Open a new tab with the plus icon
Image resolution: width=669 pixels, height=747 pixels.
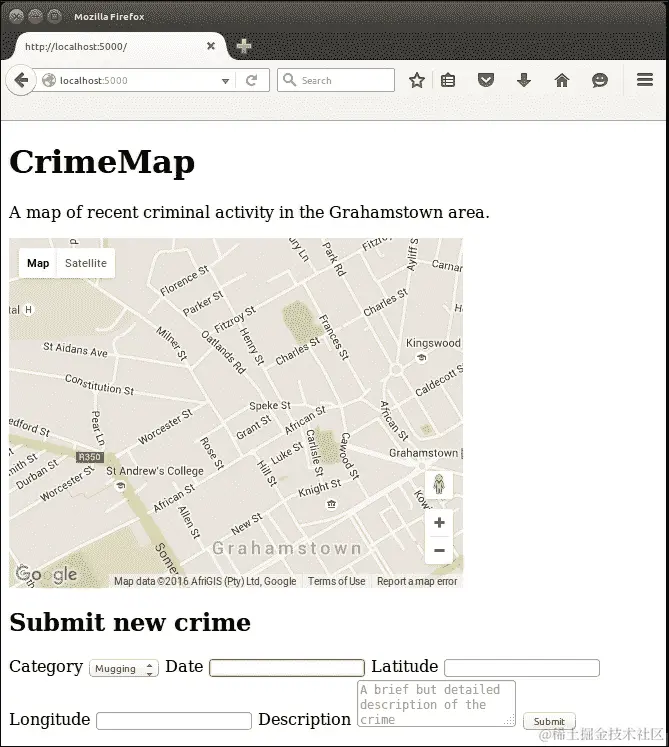(x=244, y=46)
